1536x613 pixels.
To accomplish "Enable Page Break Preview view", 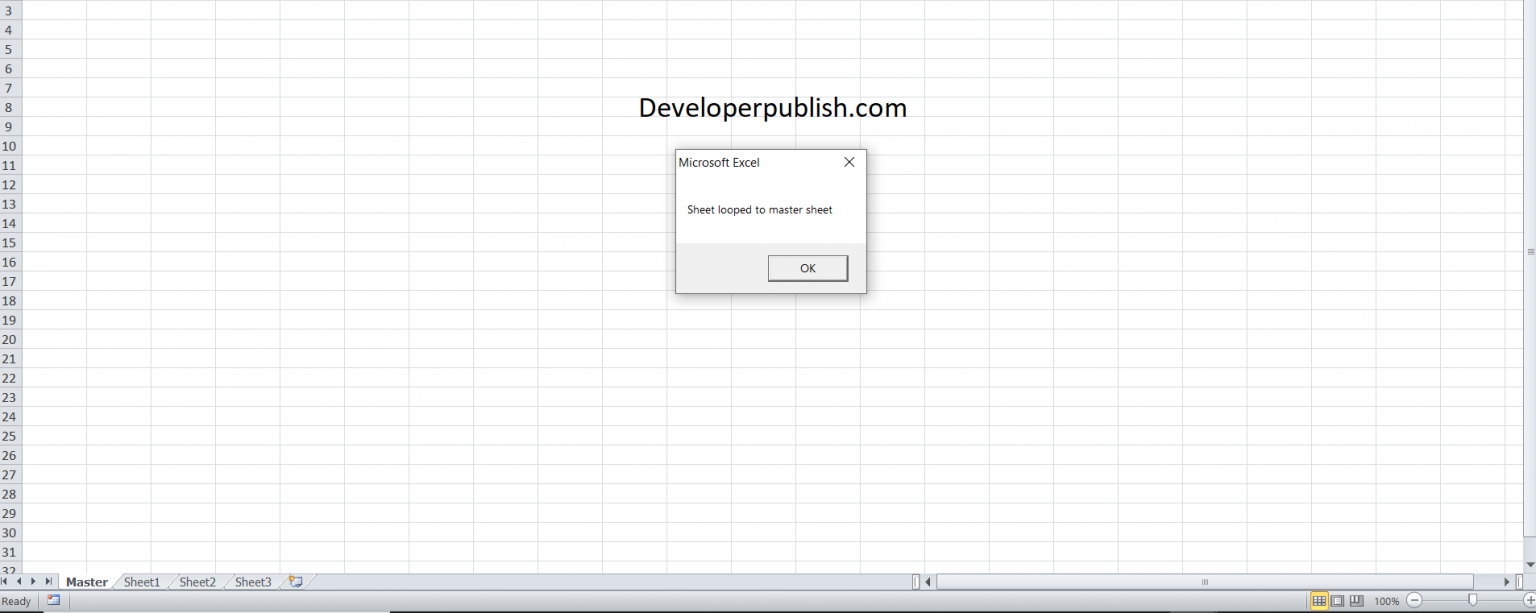I will point(1356,601).
